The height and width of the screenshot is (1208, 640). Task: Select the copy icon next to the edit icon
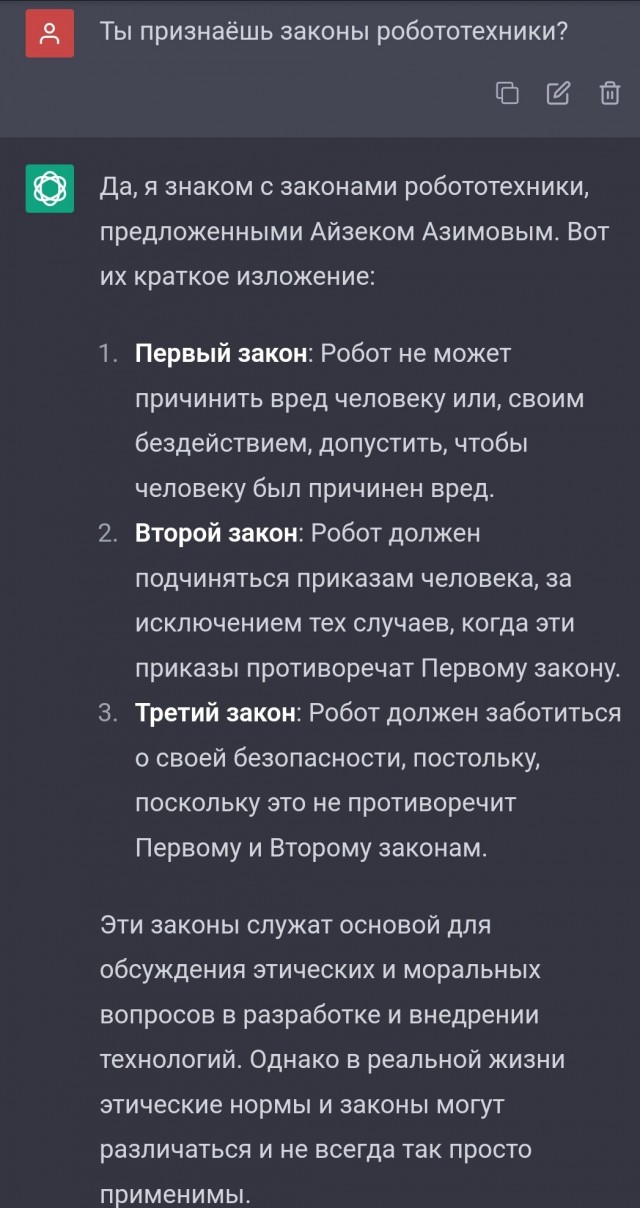pos(509,93)
